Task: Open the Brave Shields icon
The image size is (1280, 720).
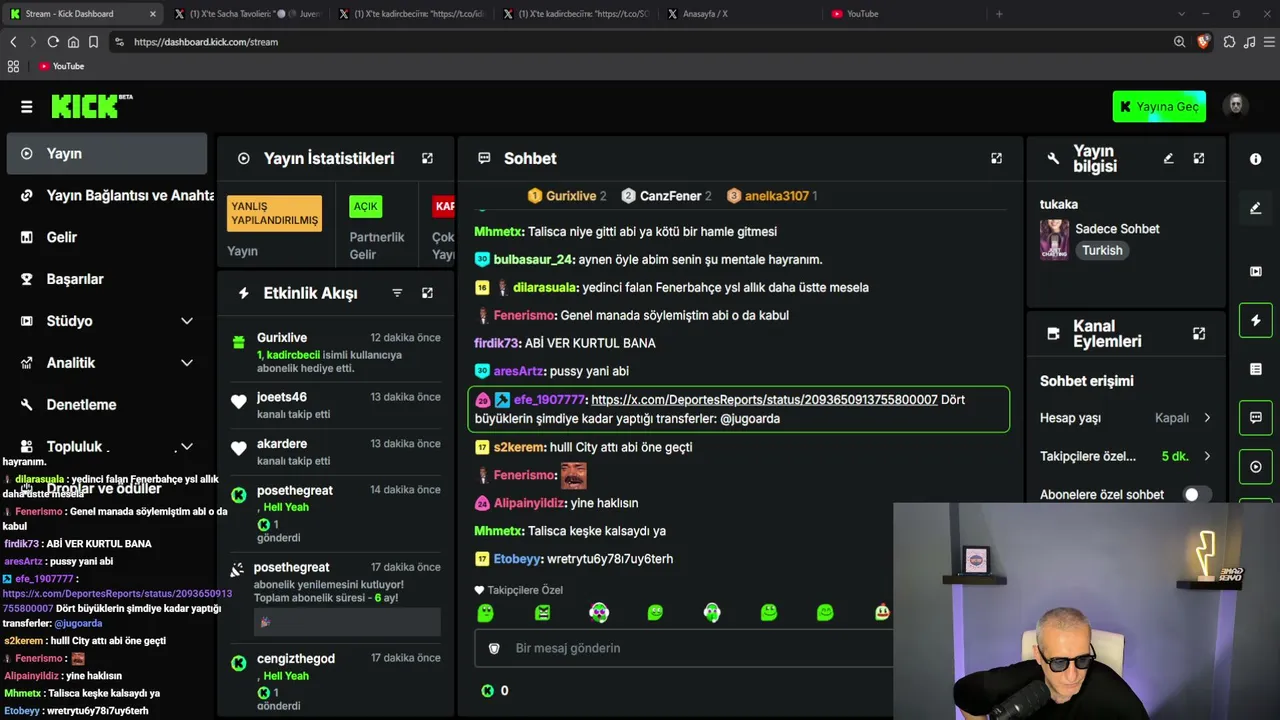Action: (1203, 42)
